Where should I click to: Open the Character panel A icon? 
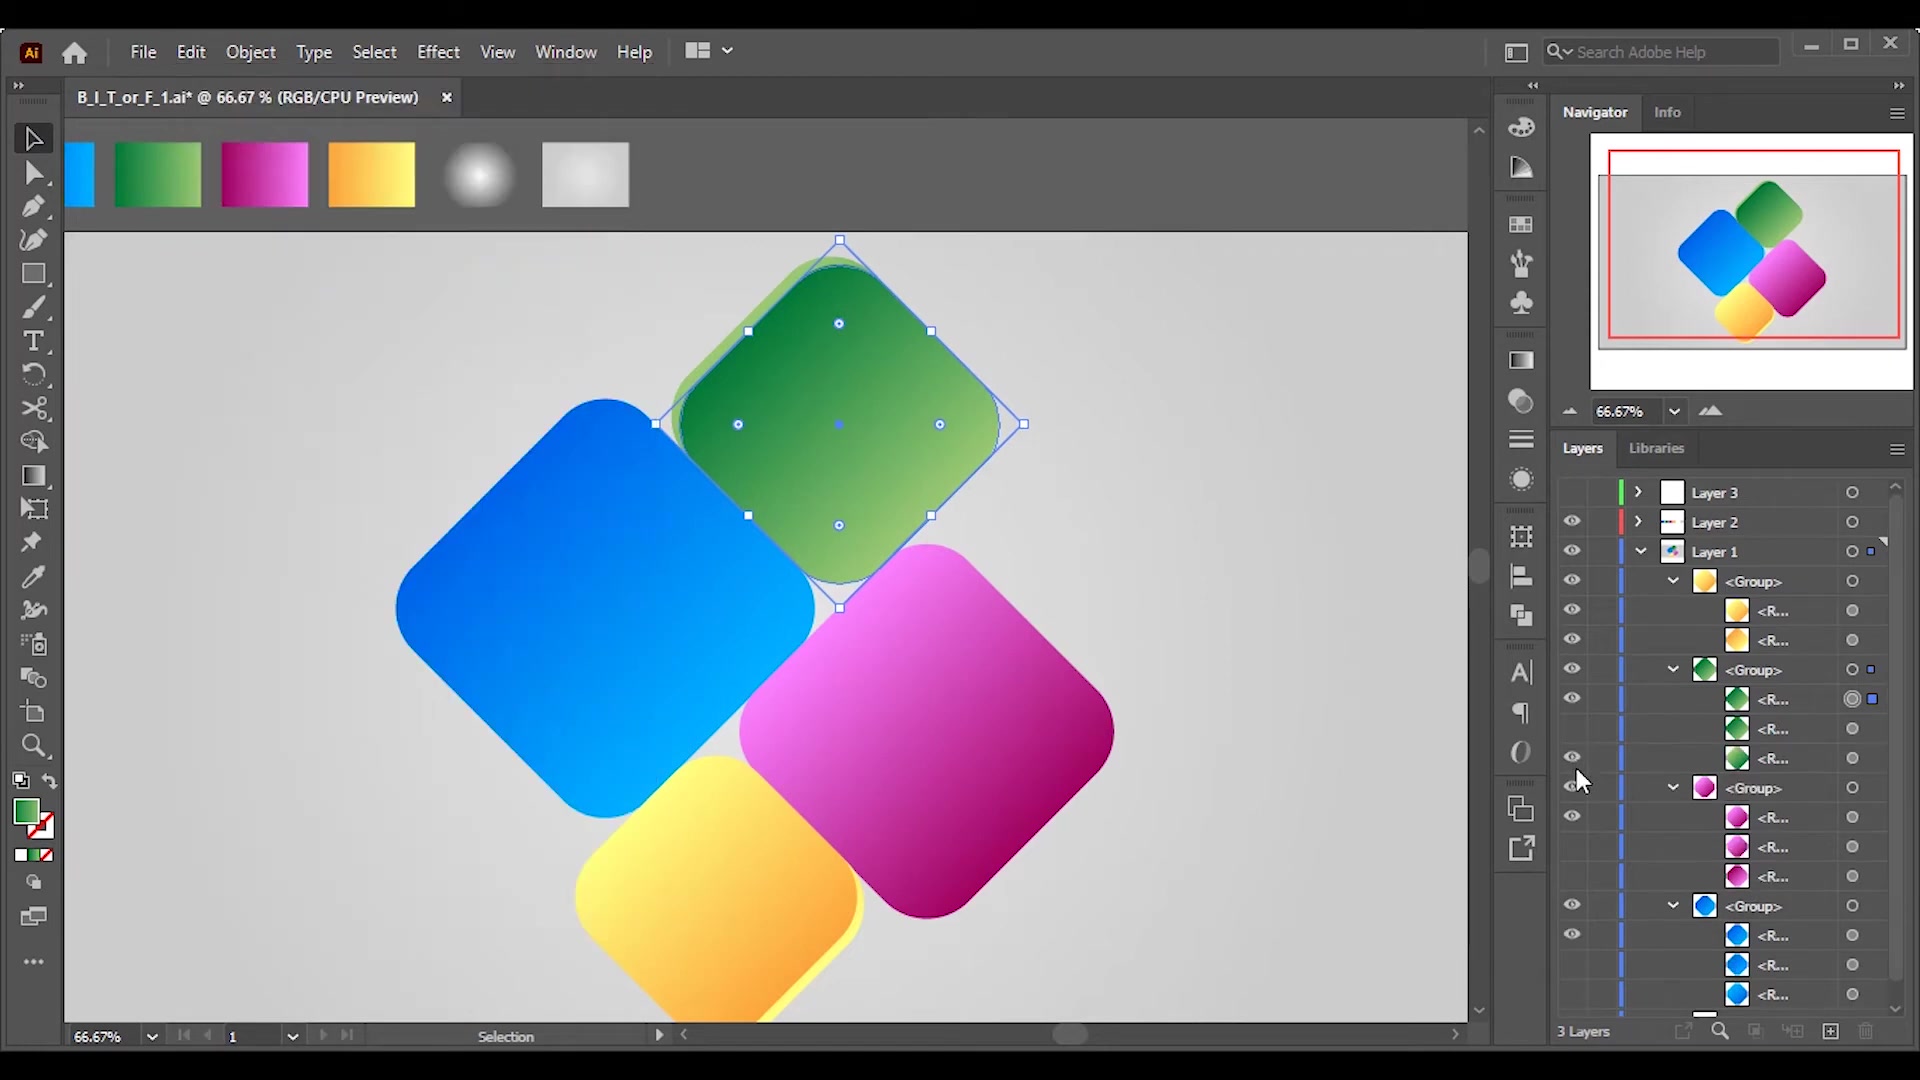coord(1521,673)
